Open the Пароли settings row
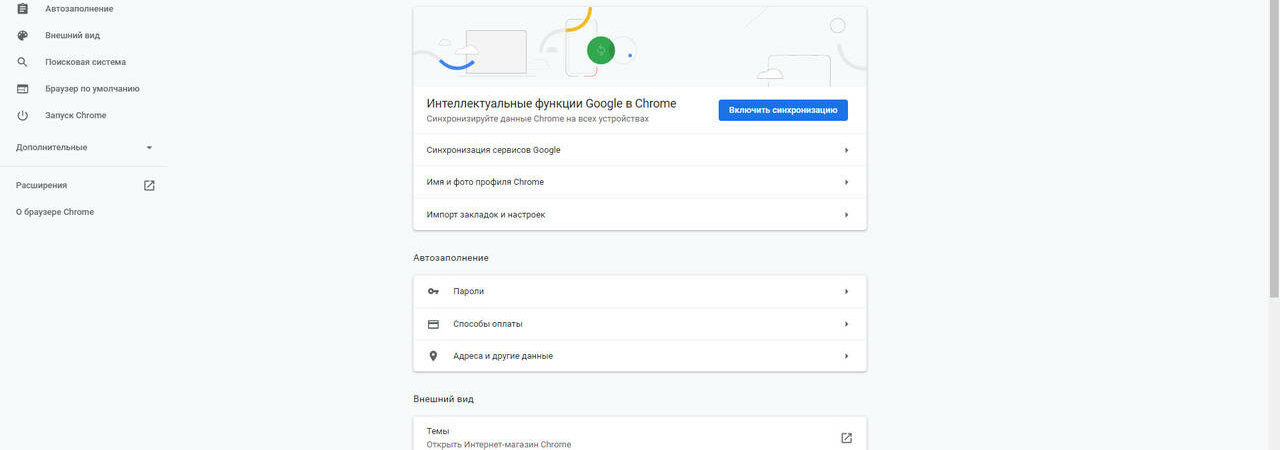This screenshot has height=450, width=1280. [x=640, y=291]
